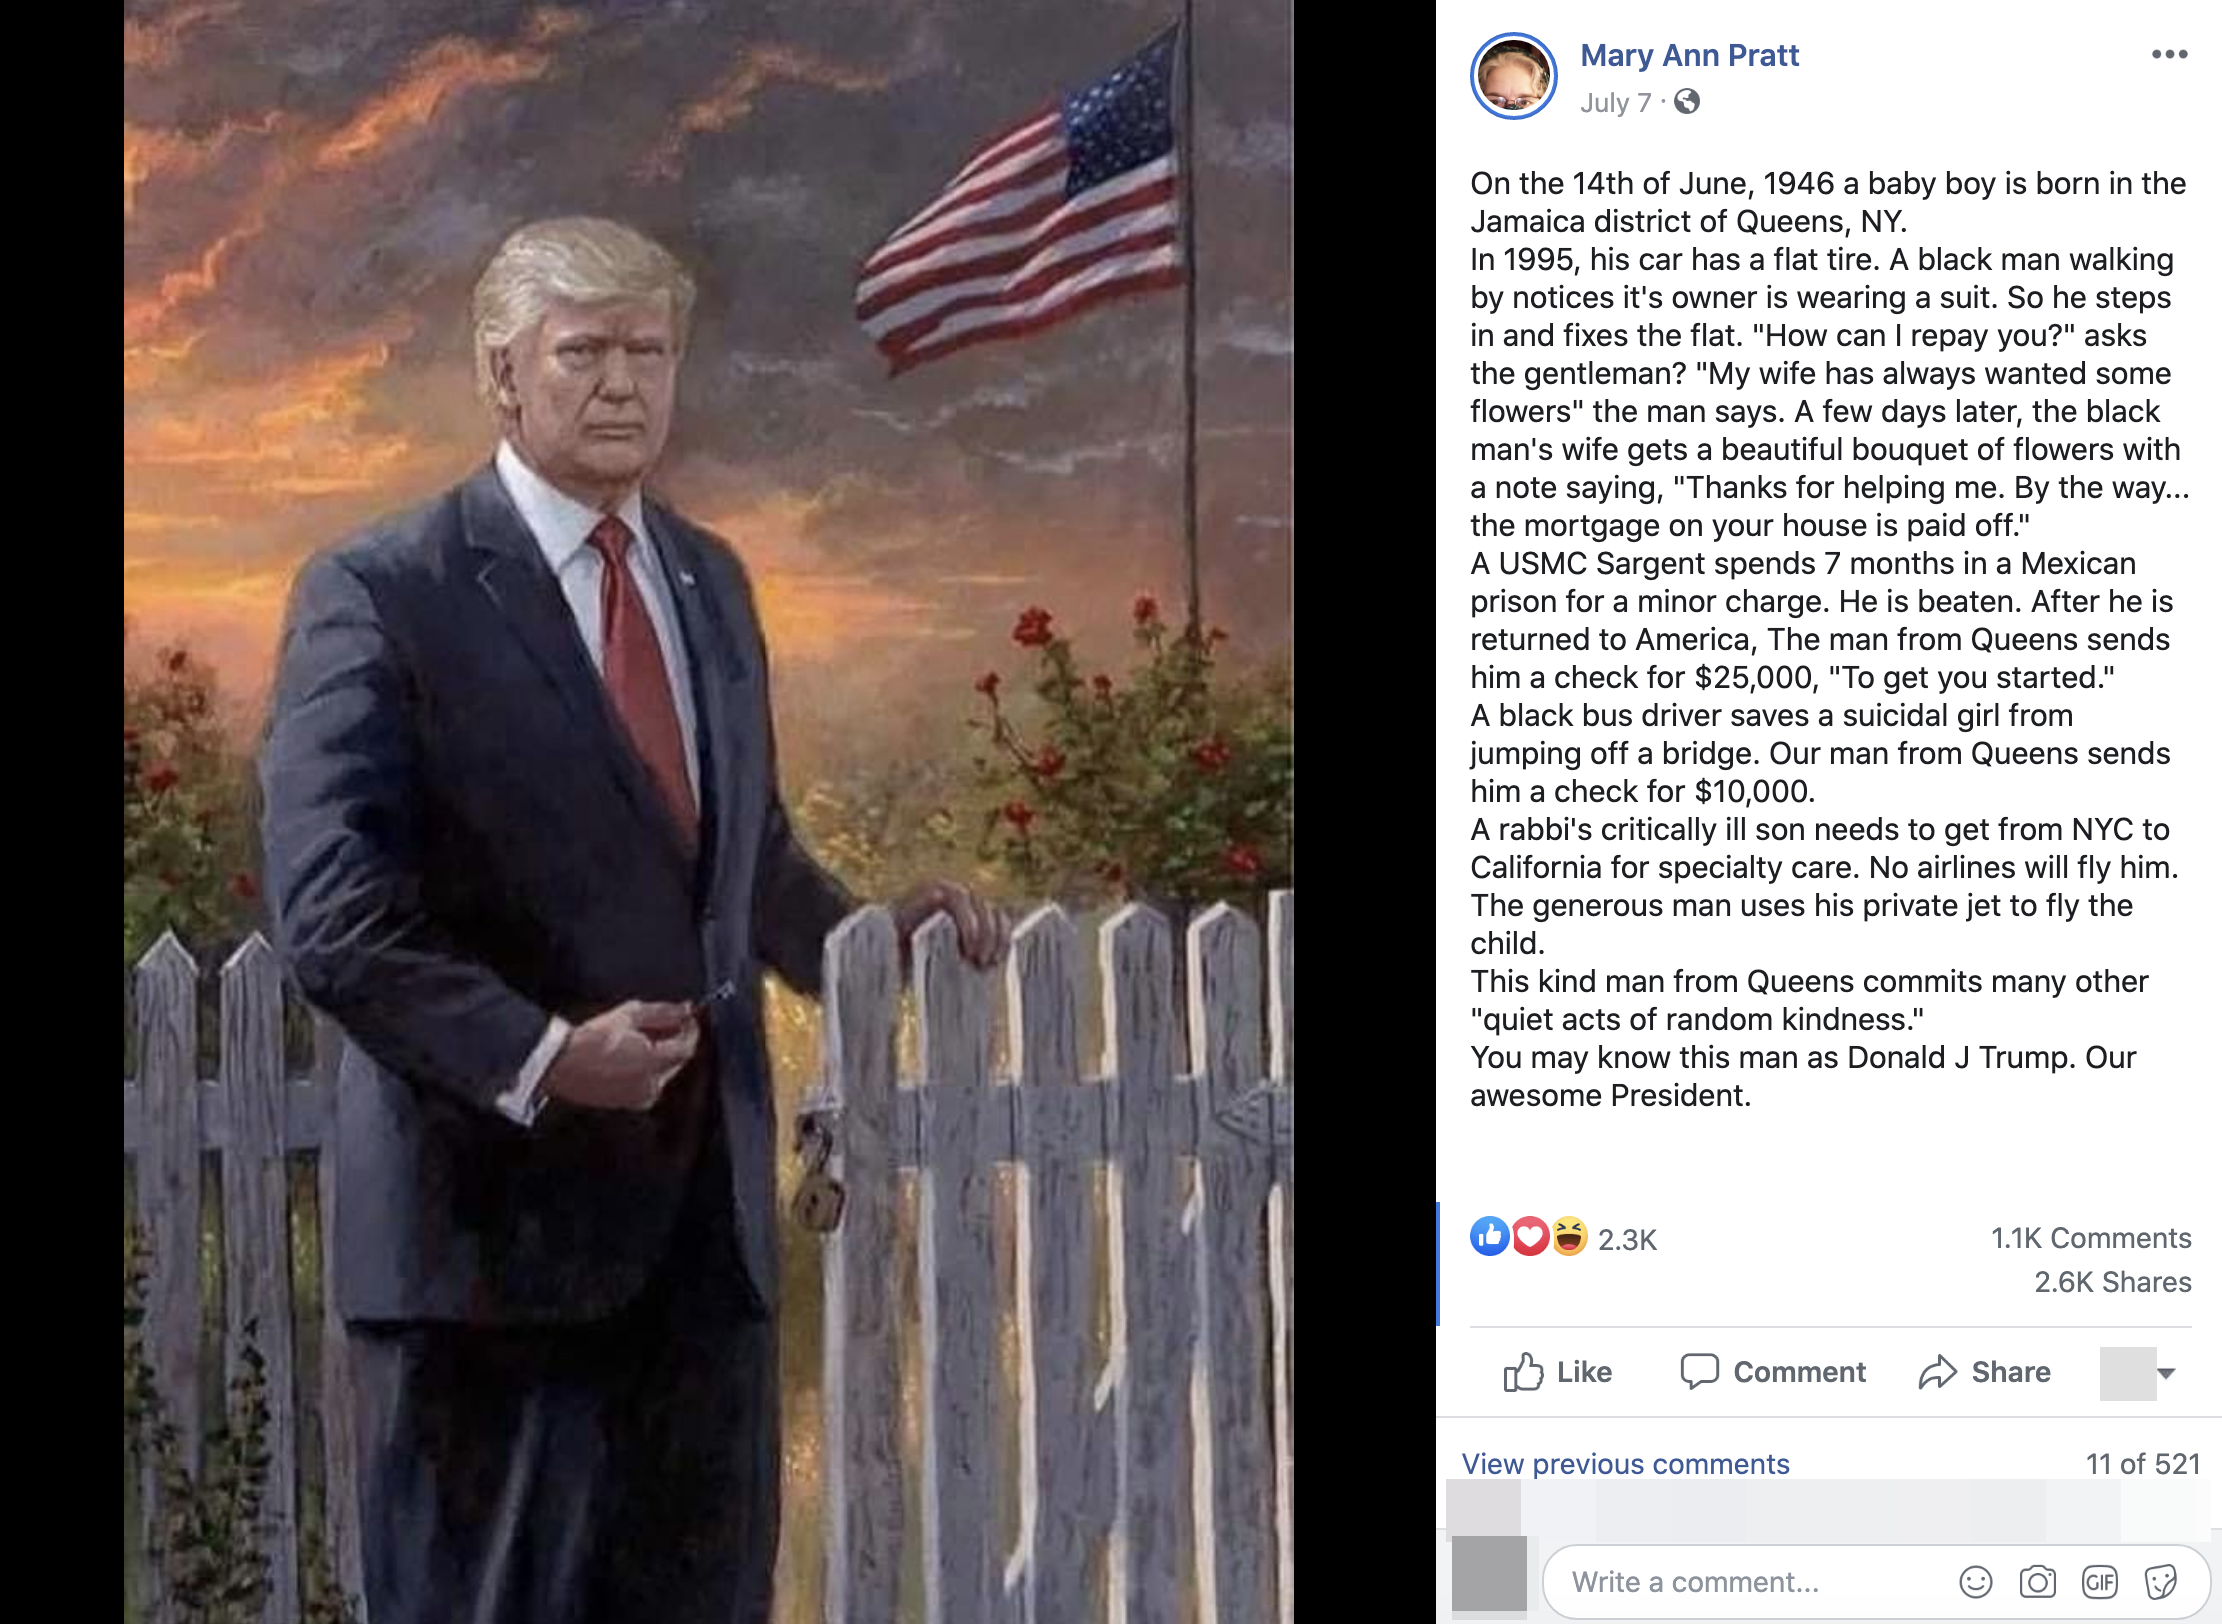This screenshot has width=2222, height=1624.
Task: Expand the comment-as profile dropdown arrow
Action: [2166, 1373]
